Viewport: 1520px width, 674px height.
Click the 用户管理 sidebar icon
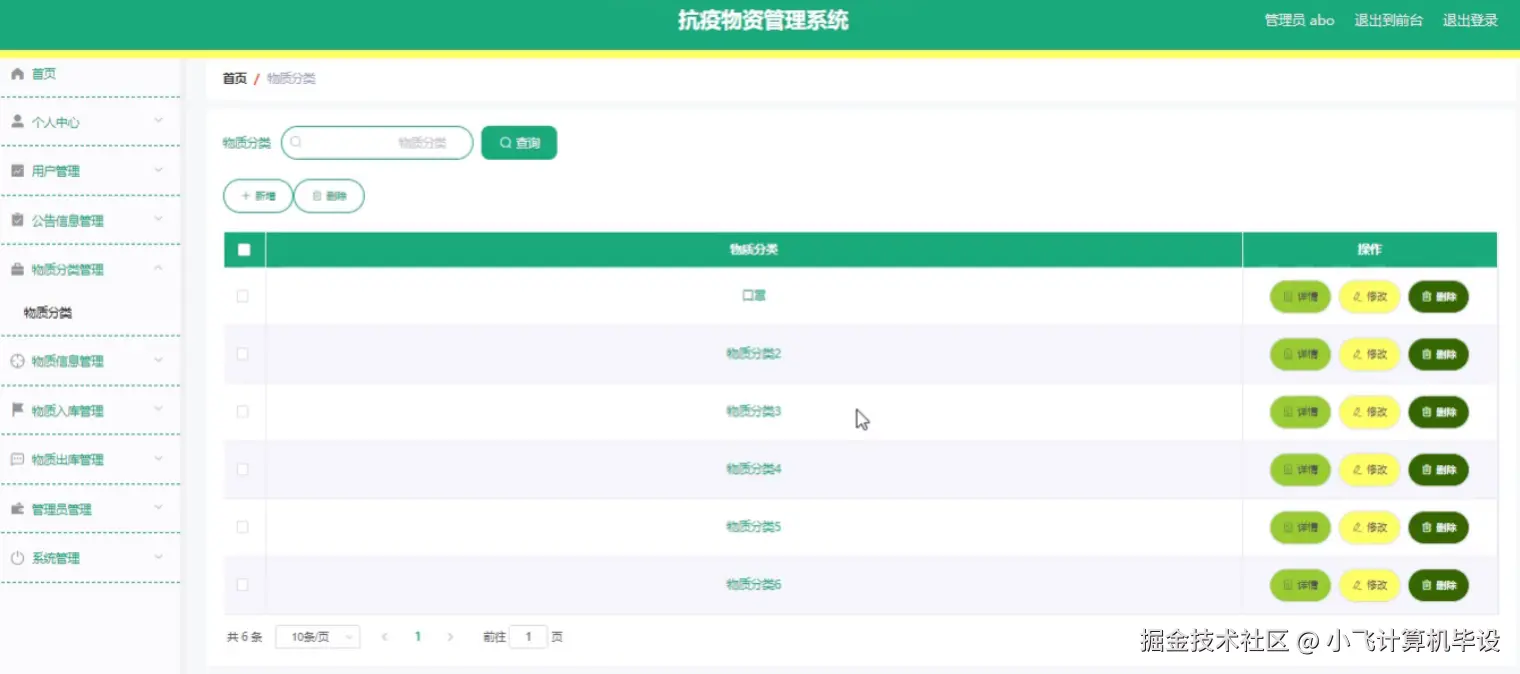(17, 170)
